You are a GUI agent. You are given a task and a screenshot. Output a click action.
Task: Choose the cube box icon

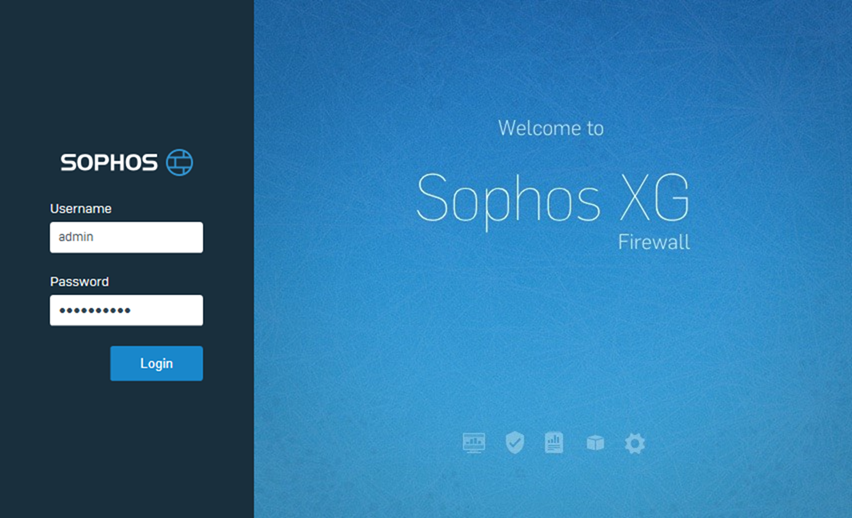(x=596, y=443)
